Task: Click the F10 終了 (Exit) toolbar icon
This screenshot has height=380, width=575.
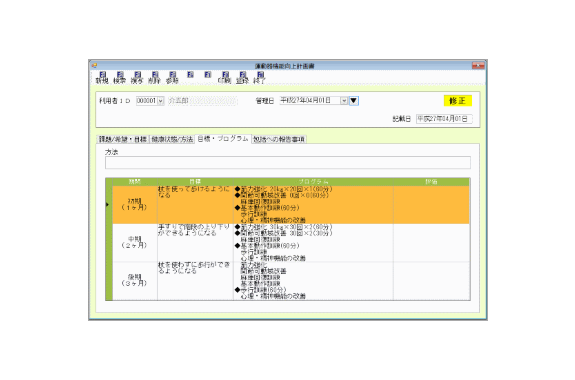Action: tap(260, 77)
